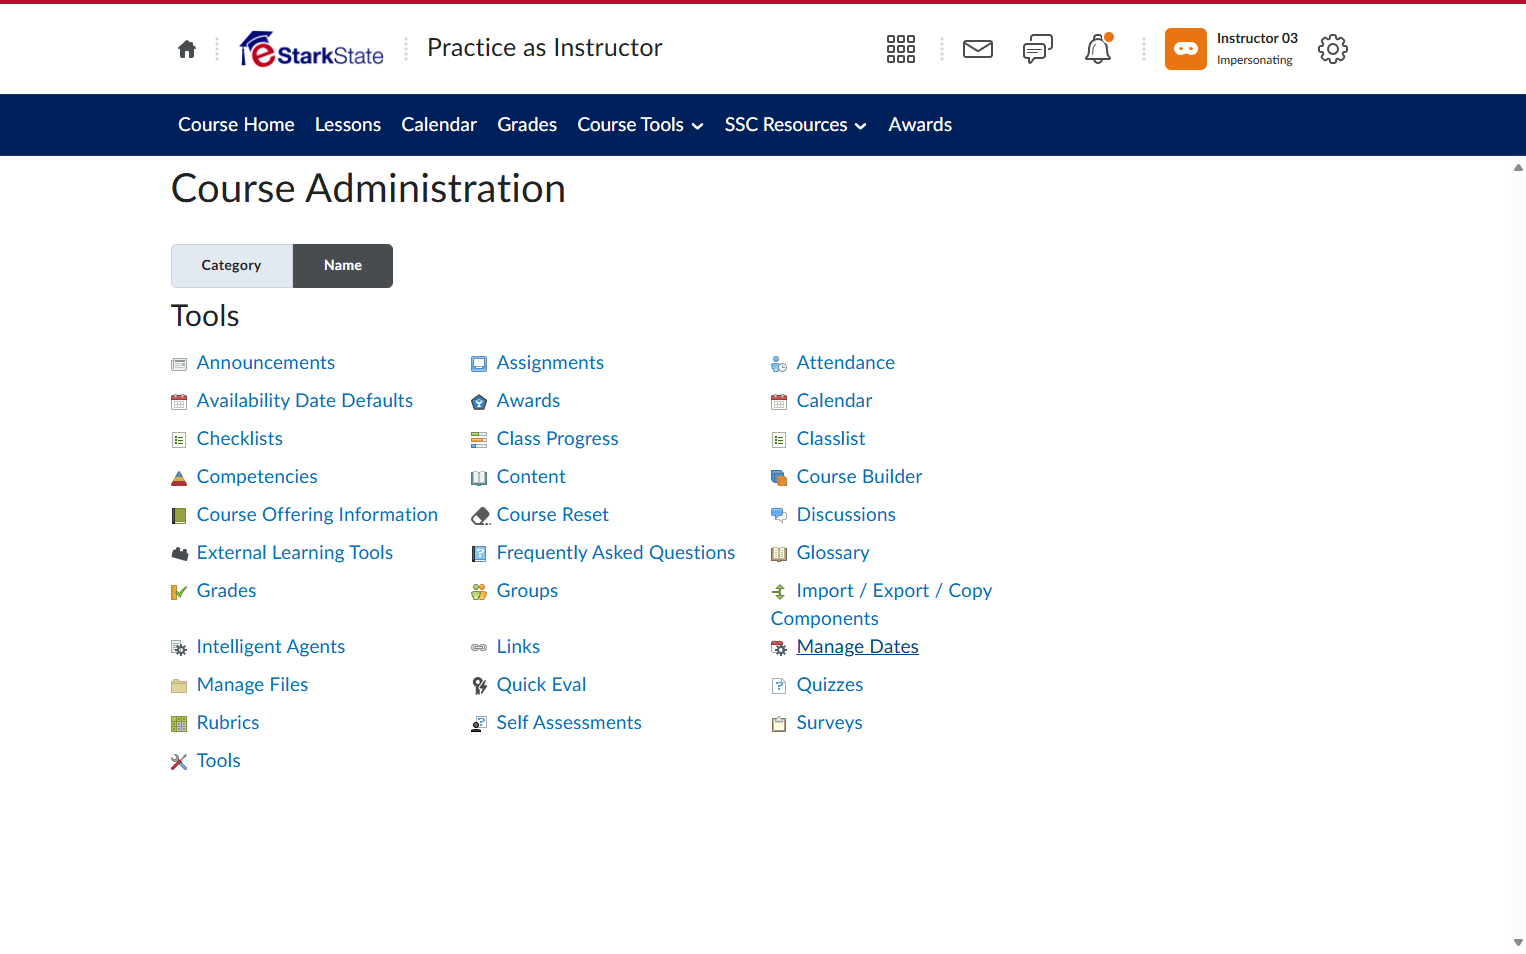Click the Practice as Instructor course title
1526x954 pixels.
(x=545, y=48)
